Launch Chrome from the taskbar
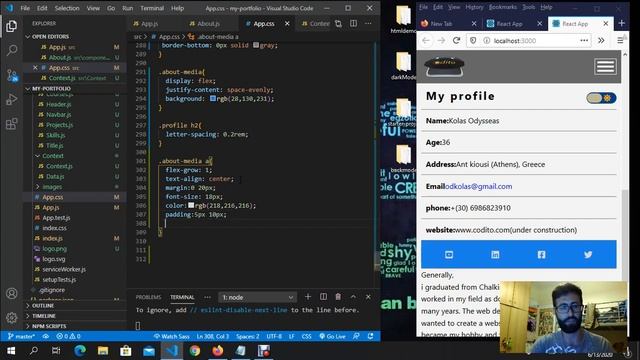The width and height of the screenshot is (640, 360). (x=195, y=351)
